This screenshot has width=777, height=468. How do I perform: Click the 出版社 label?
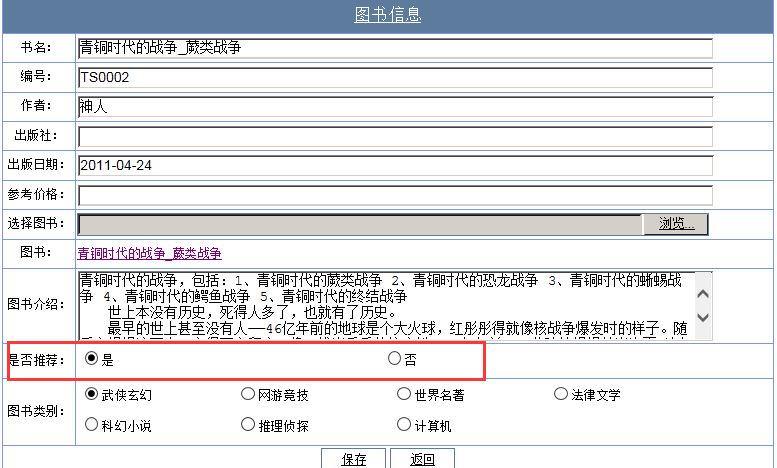[x=36, y=135]
